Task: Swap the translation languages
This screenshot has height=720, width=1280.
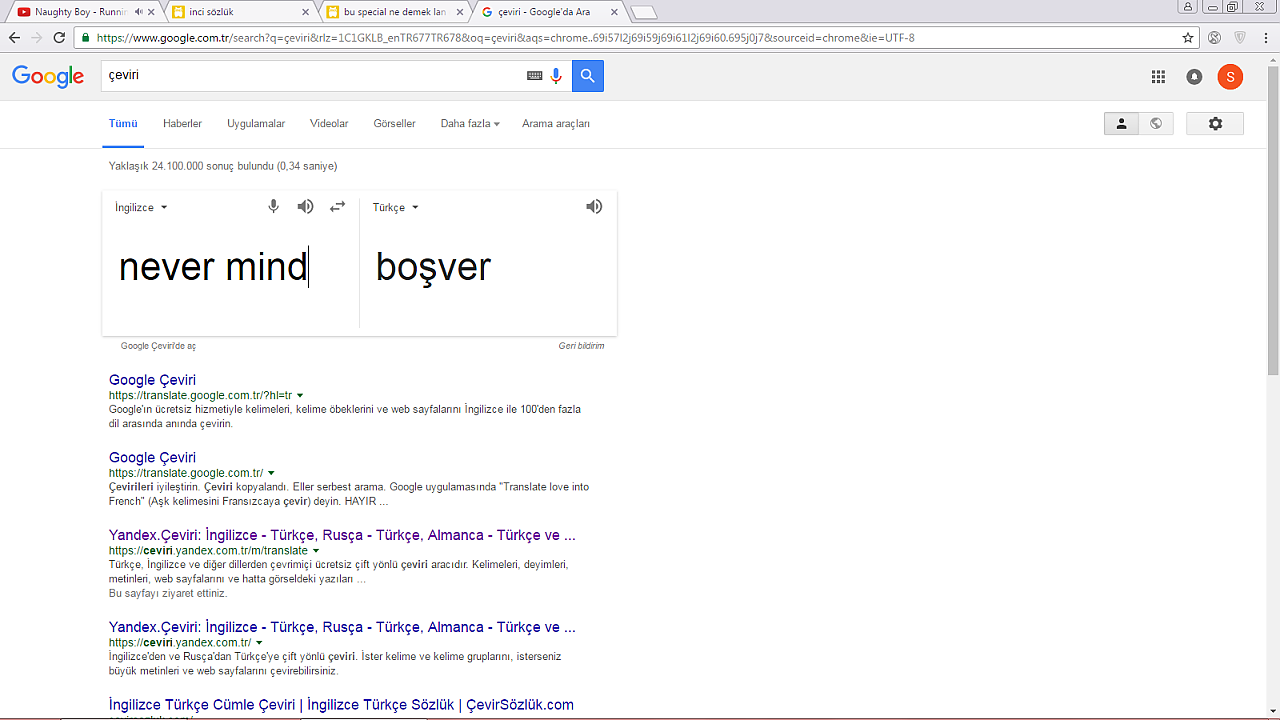Action: pyautogui.click(x=338, y=206)
